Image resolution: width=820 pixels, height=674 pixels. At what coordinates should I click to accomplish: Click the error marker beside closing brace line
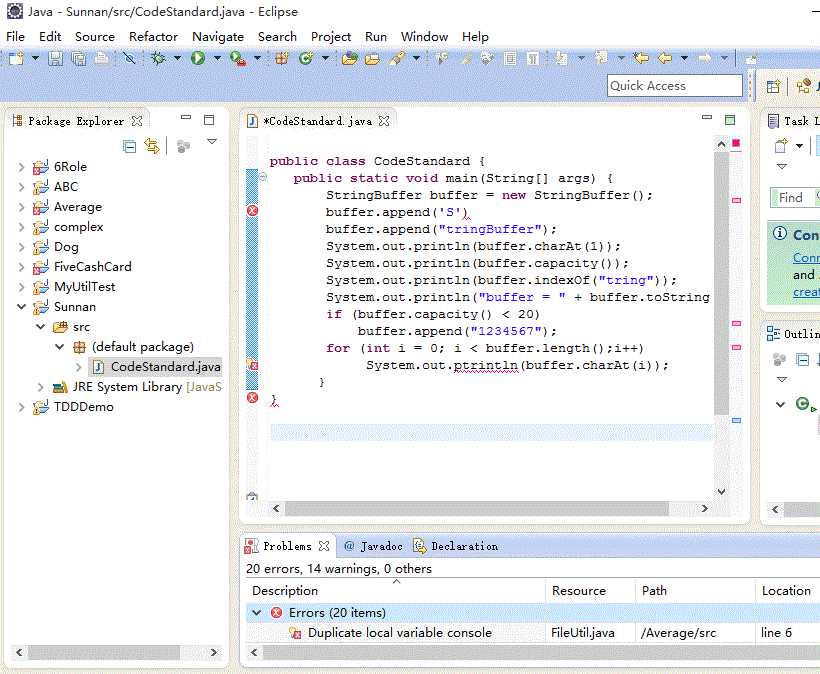[x=252, y=397]
